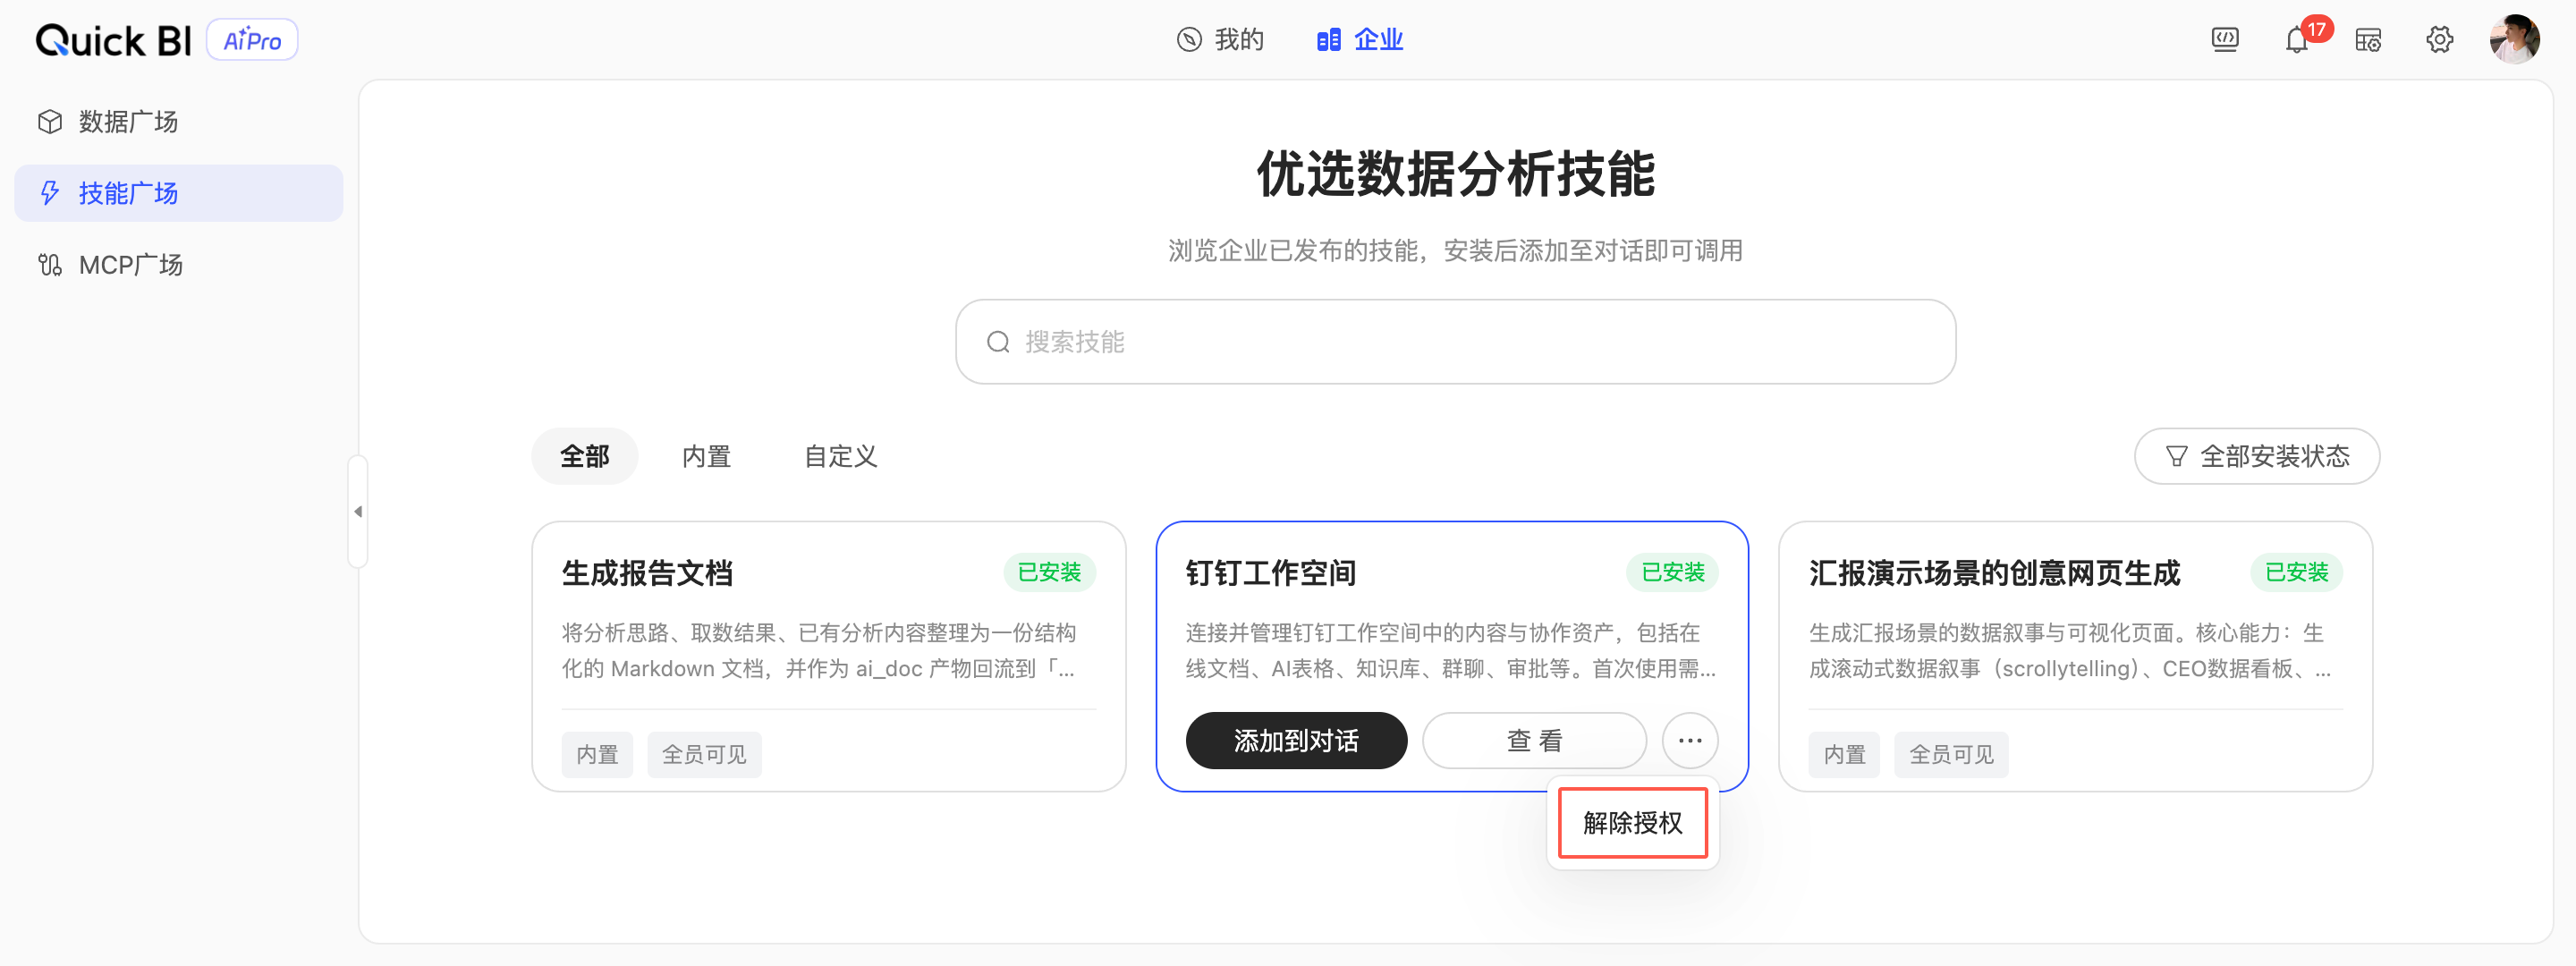Open the screen code icon in header
This screenshot has height=966, width=2576.
pyautogui.click(x=2225, y=40)
